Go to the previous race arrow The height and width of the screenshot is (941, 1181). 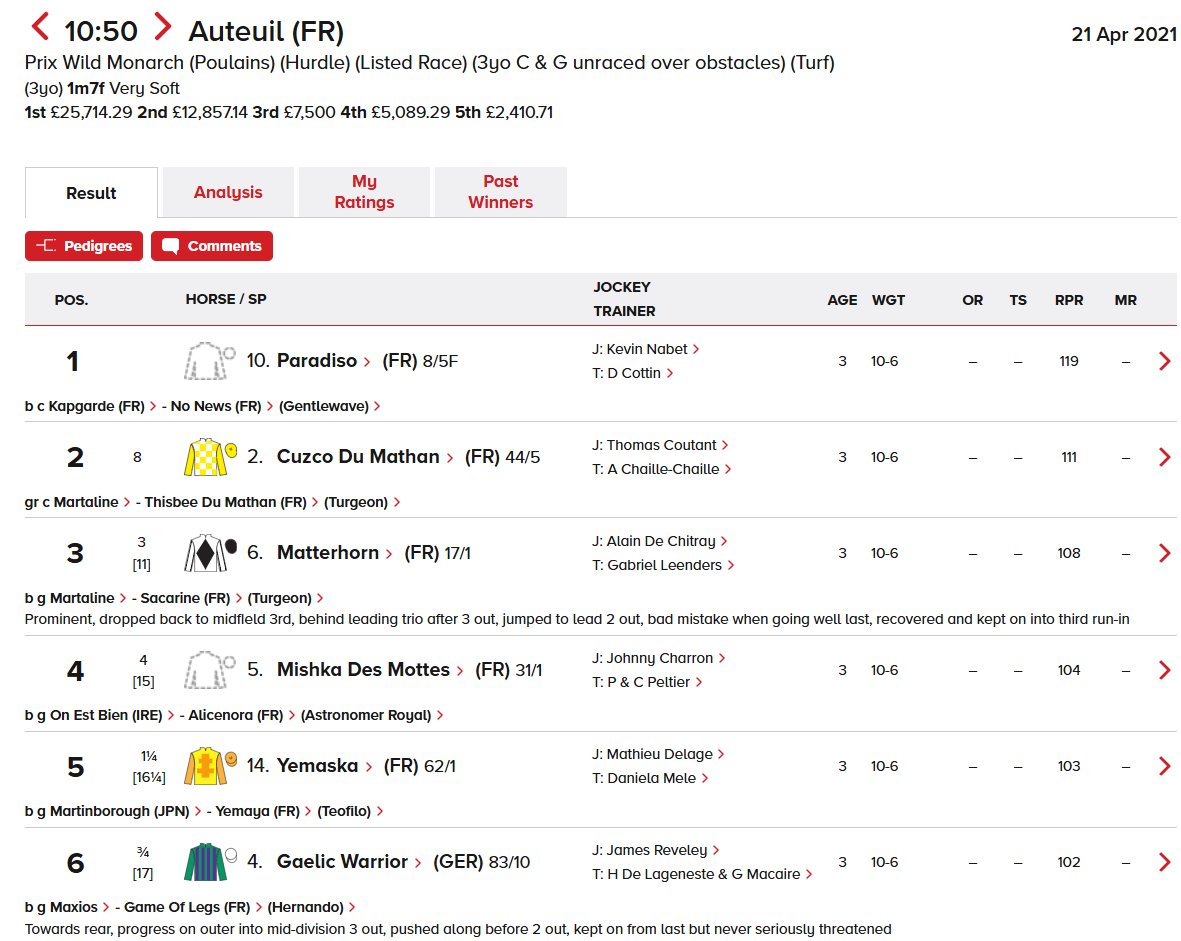[40, 27]
